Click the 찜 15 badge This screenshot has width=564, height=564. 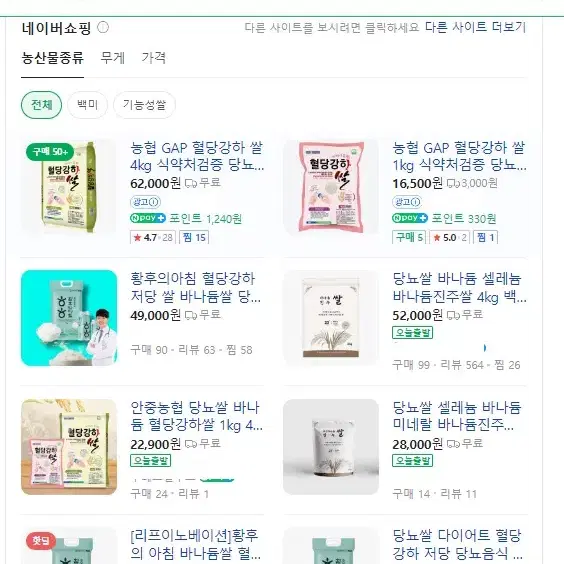click(x=194, y=237)
